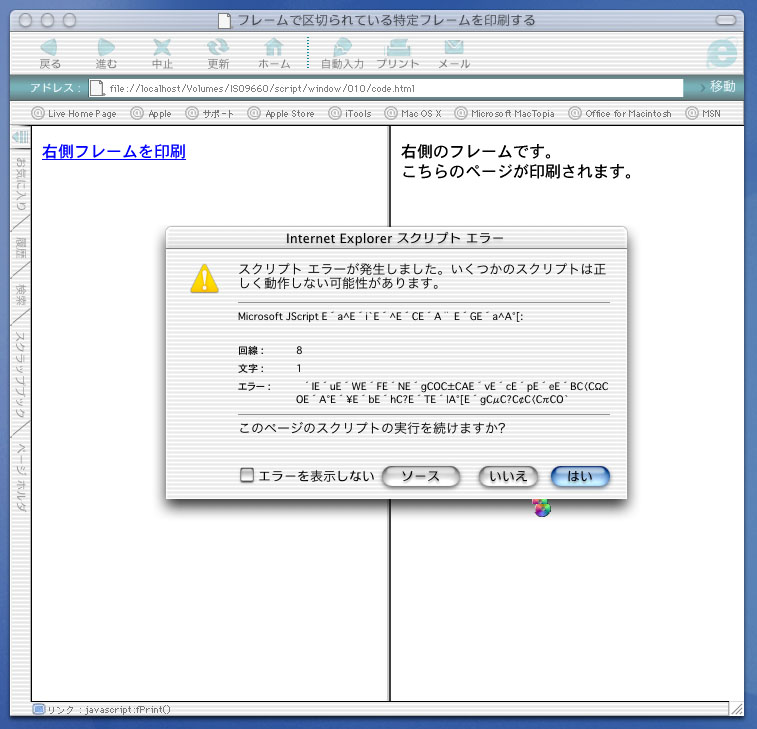Open the お気に入り side tab

[21, 183]
